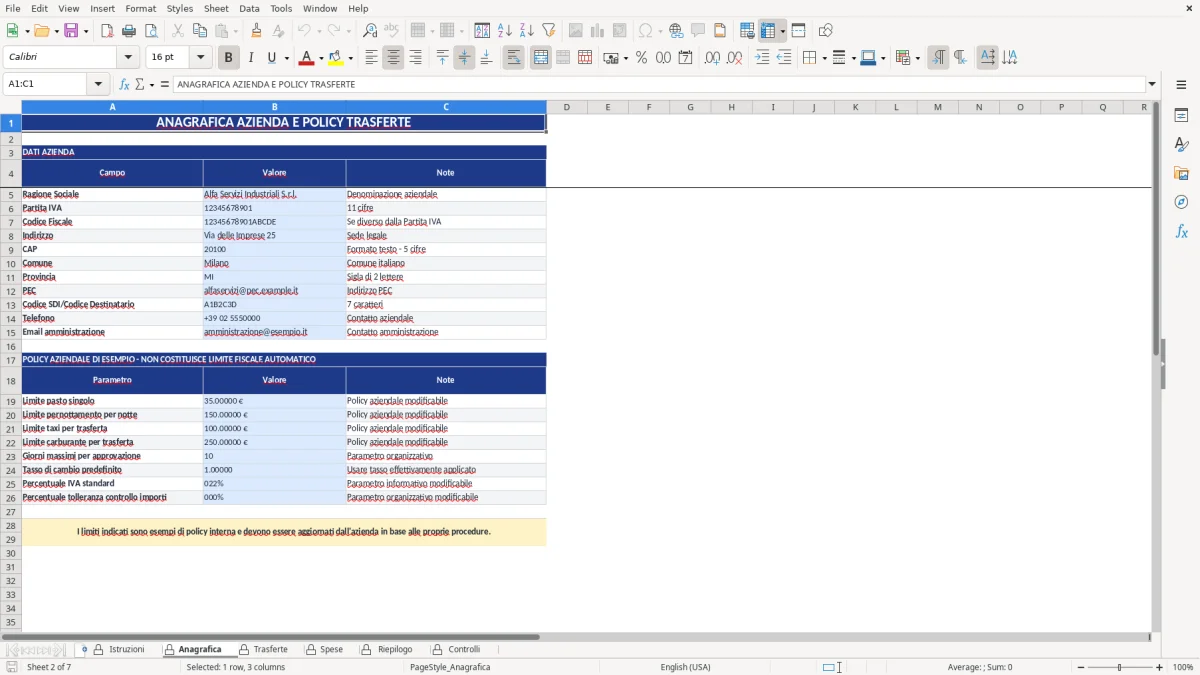The image size is (1200, 675).
Task: Click the Print icon in toolbar
Action: [129, 31]
